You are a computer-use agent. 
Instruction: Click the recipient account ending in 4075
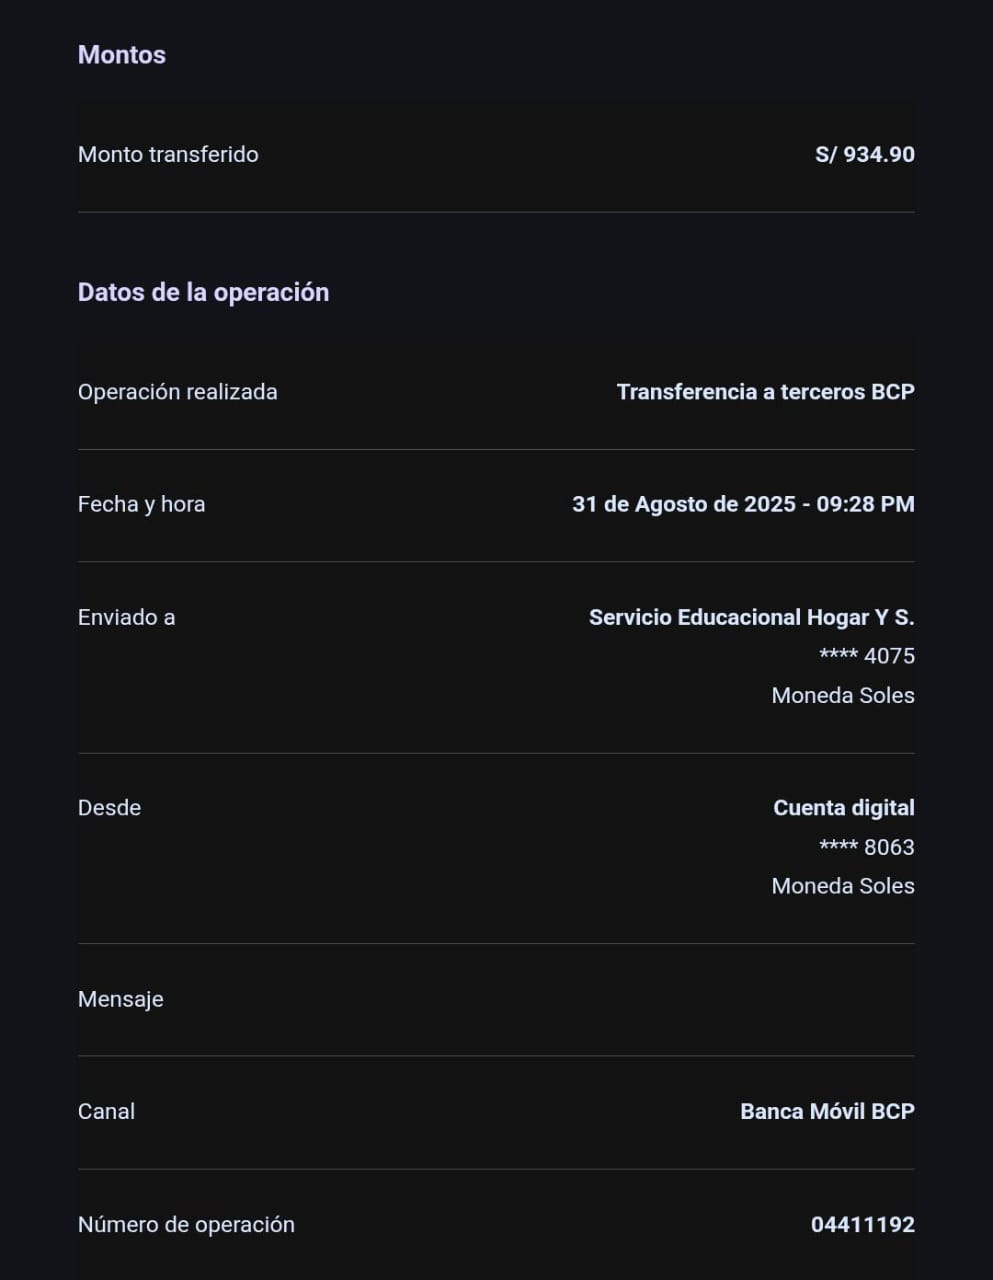866,656
